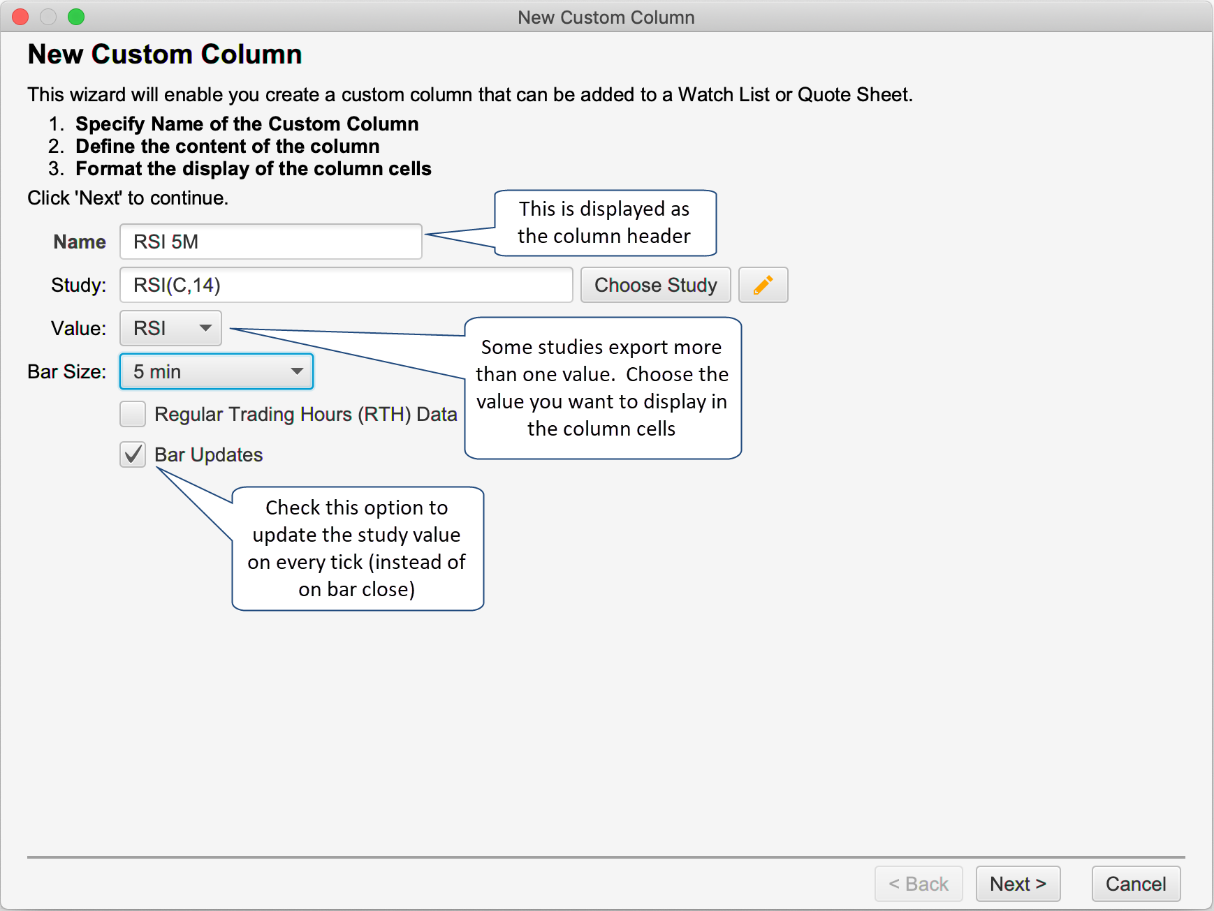Cancel the New Custom Column wizard
1214x911 pixels.
[1135, 884]
